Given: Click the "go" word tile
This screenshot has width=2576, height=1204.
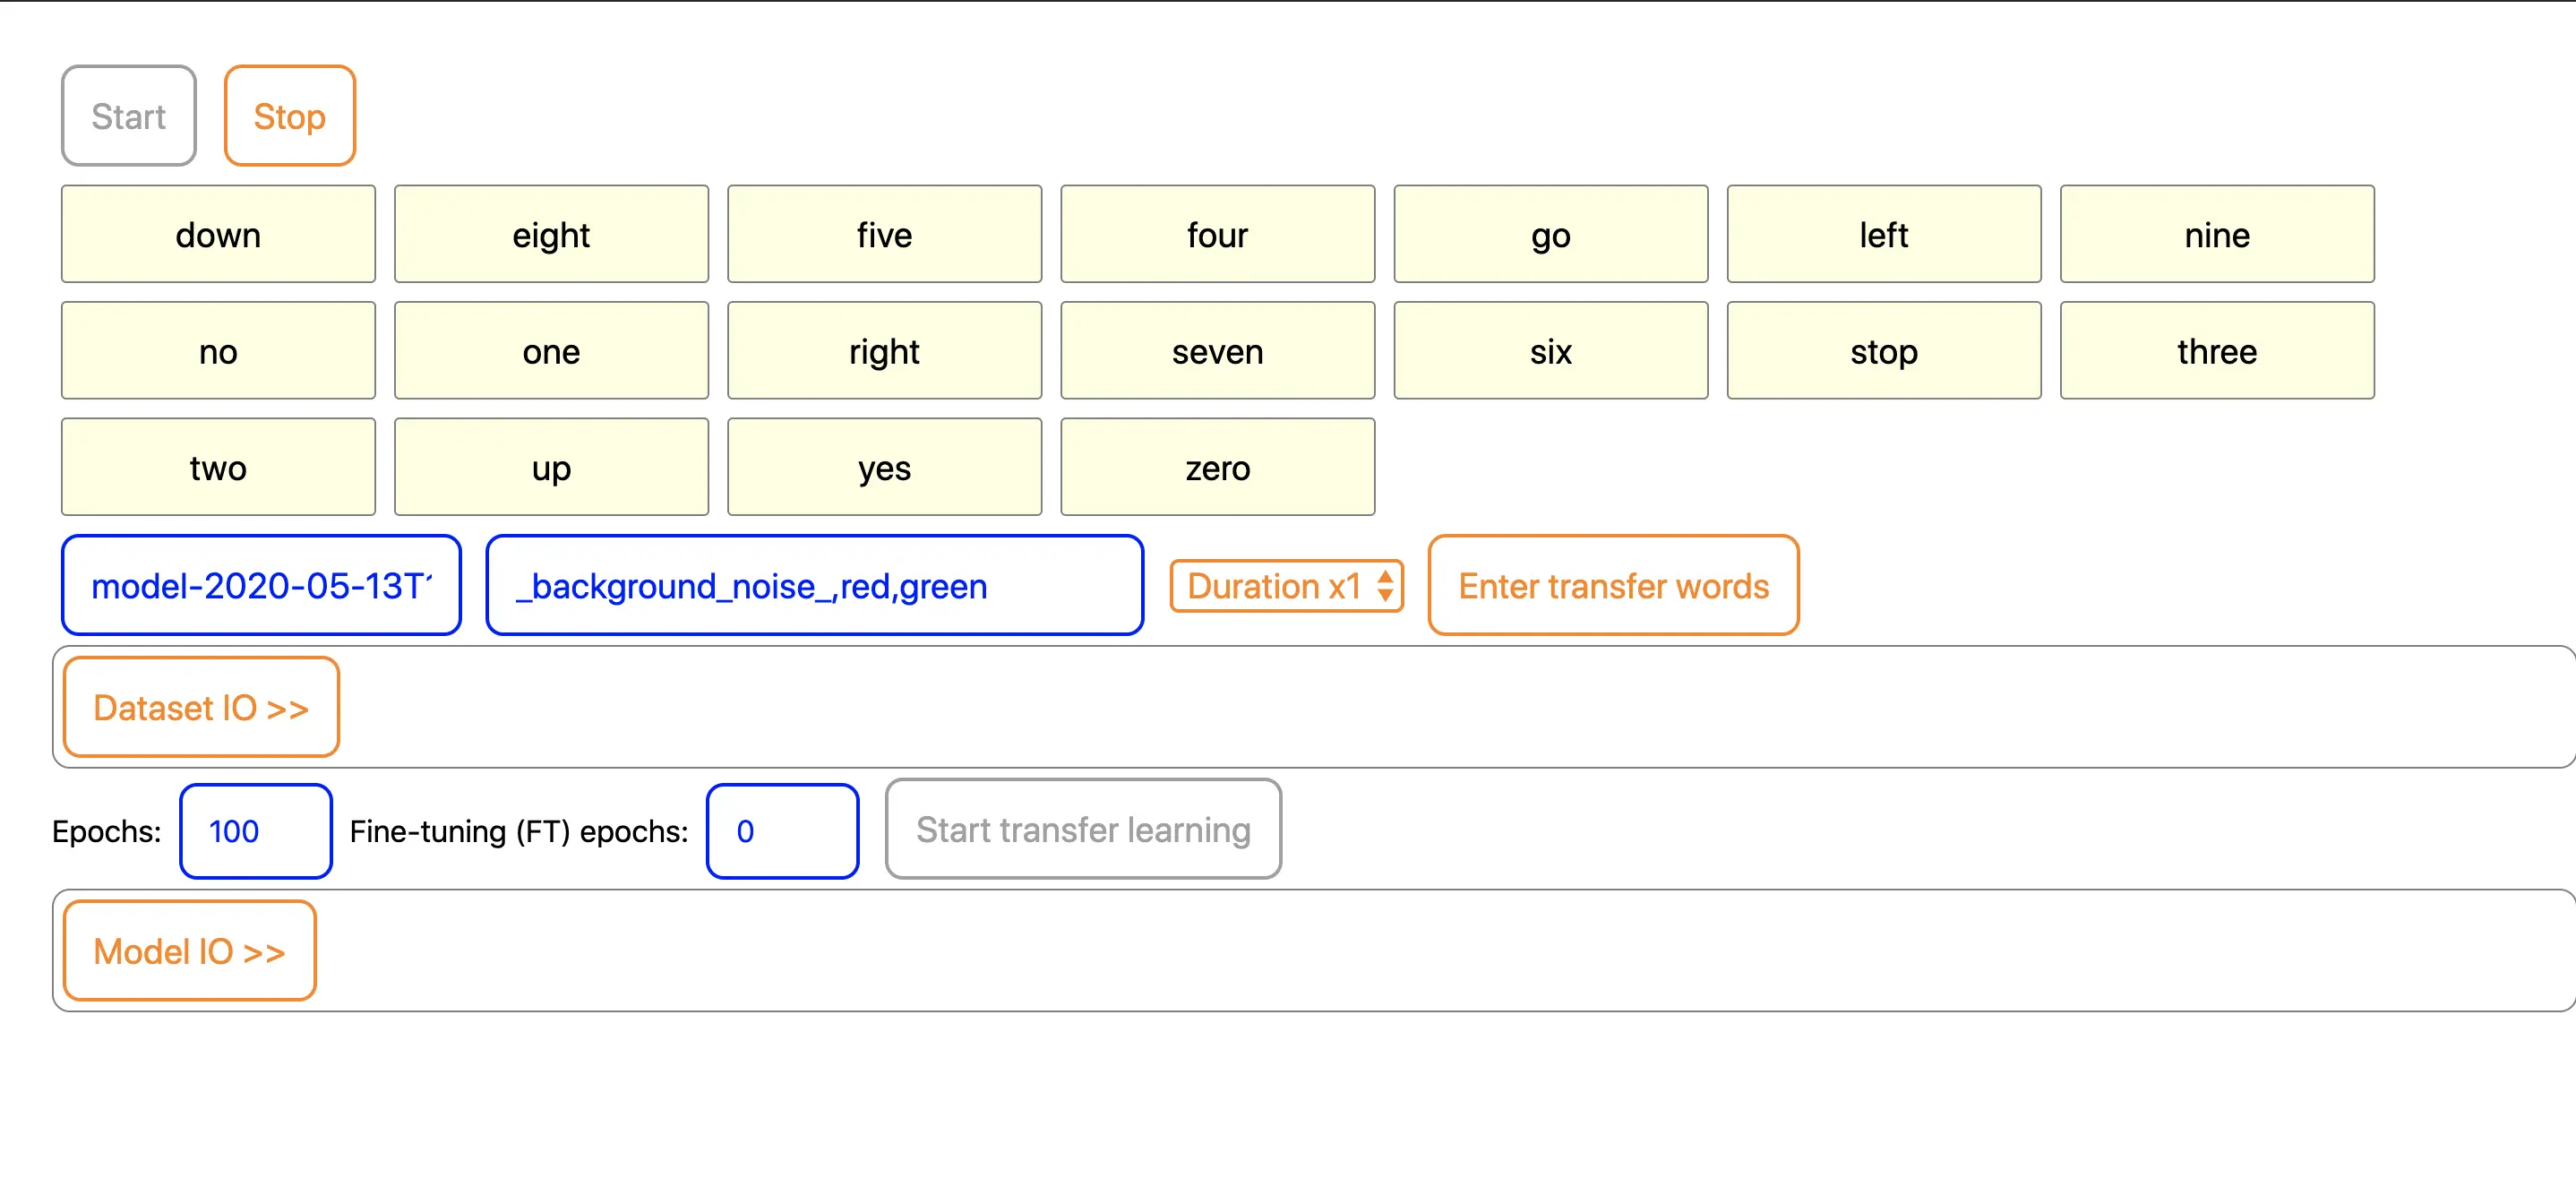Looking at the screenshot, I should [x=1550, y=235].
